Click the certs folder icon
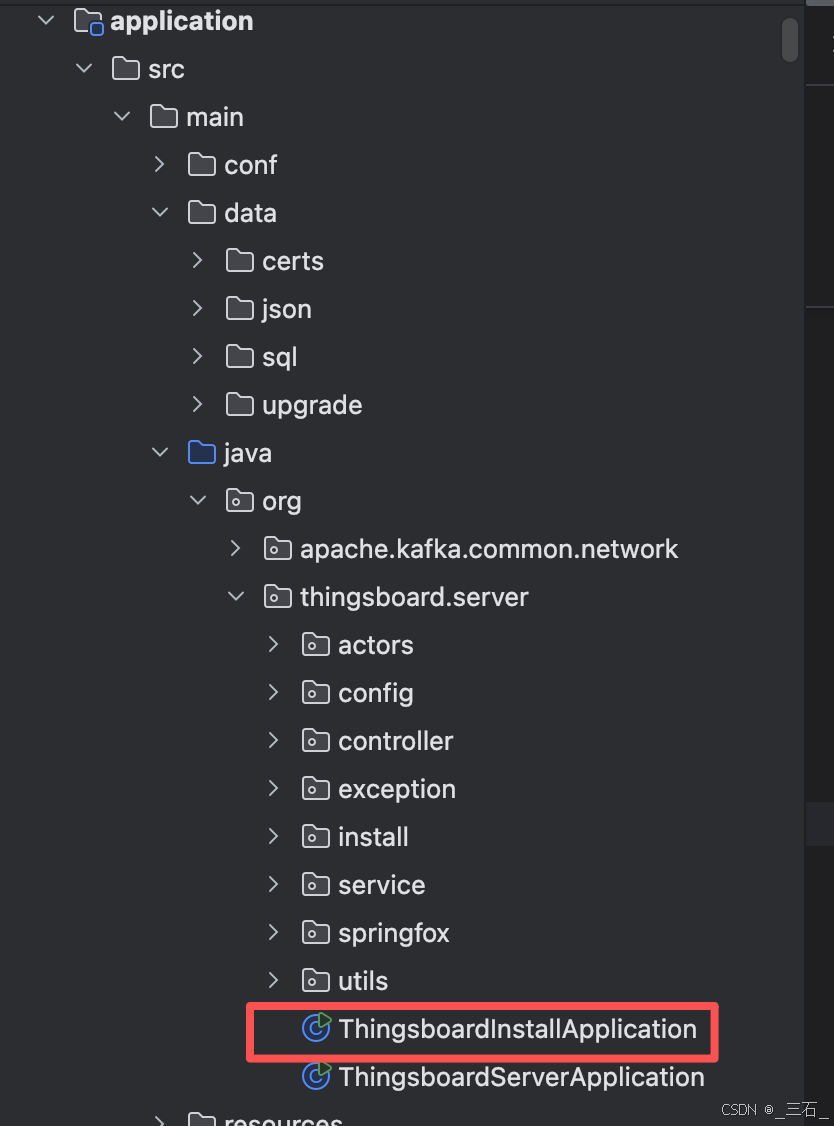The height and width of the screenshot is (1126, 834). tap(240, 261)
